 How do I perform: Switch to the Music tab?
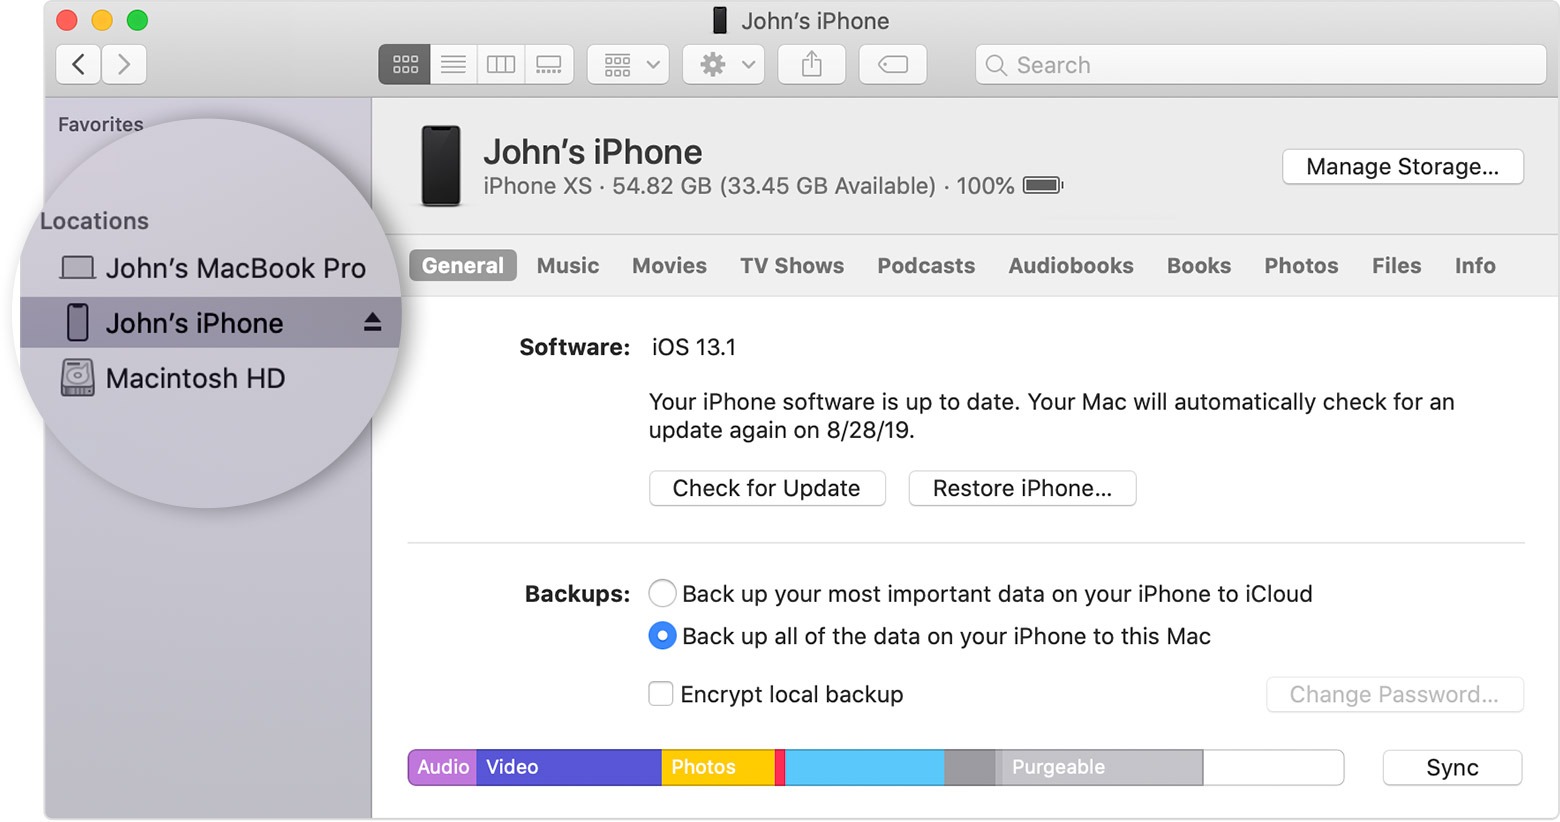pos(568,266)
